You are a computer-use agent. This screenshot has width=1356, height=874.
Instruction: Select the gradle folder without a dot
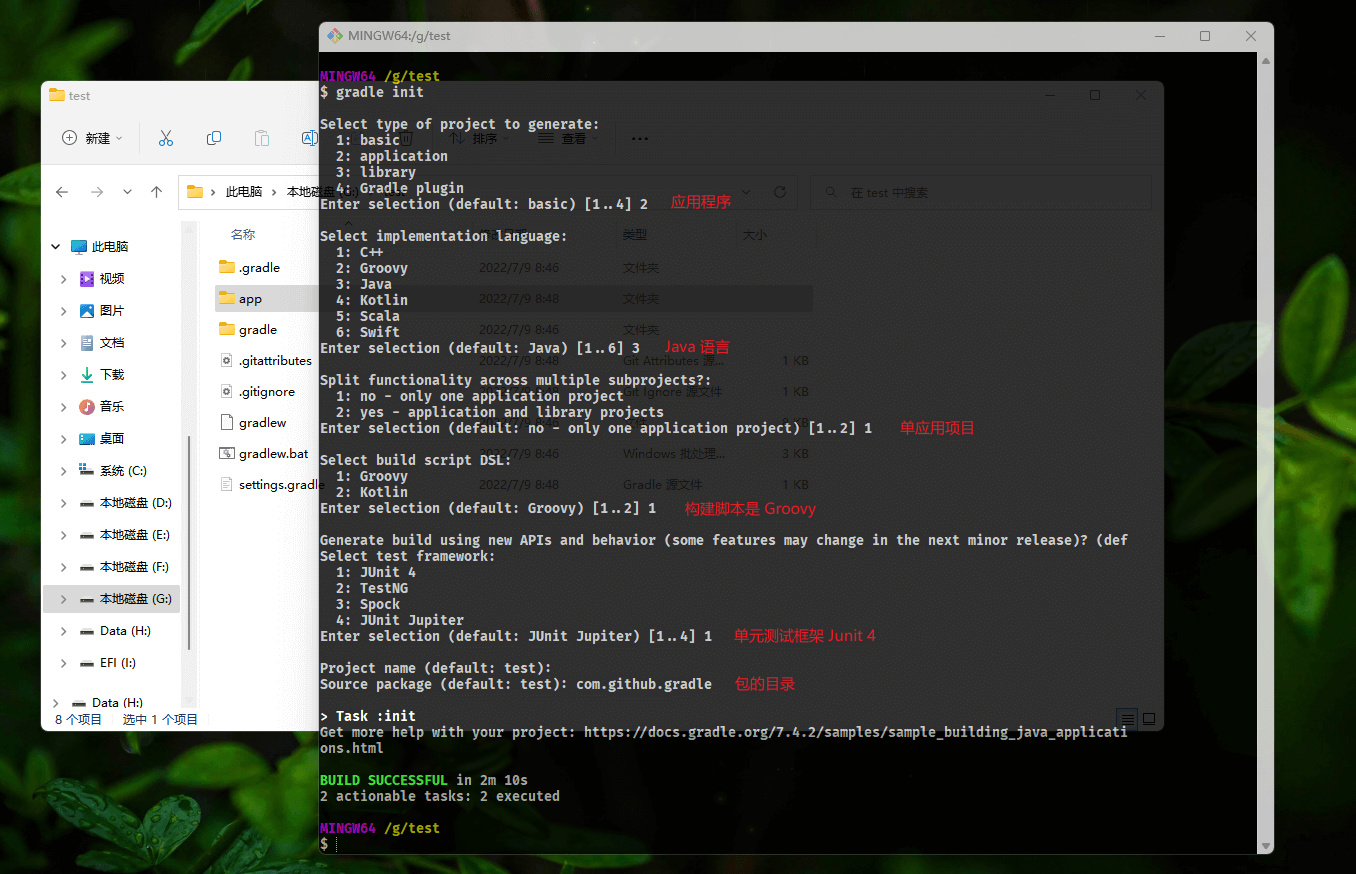pos(258,330)
